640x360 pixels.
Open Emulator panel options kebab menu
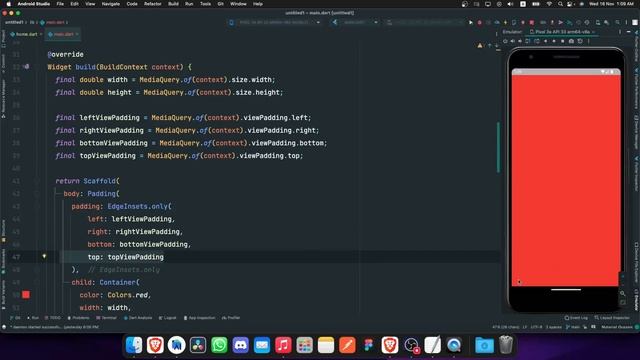(620, 32)
